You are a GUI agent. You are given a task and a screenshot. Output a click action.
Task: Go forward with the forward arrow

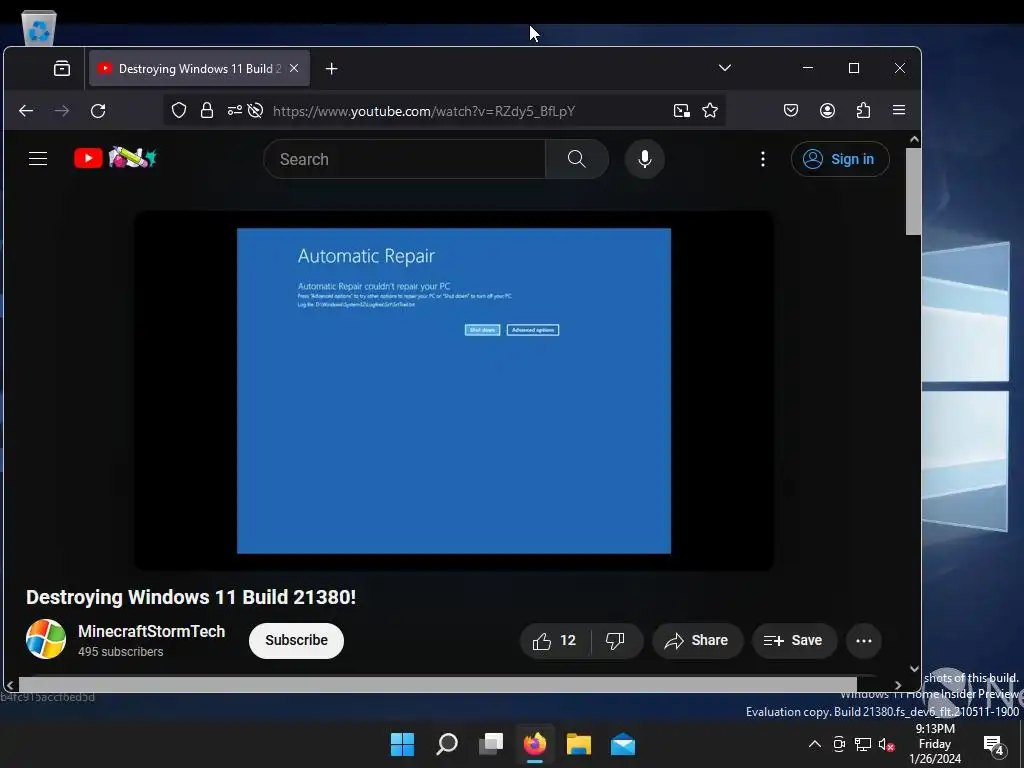(x=62, y=111)
